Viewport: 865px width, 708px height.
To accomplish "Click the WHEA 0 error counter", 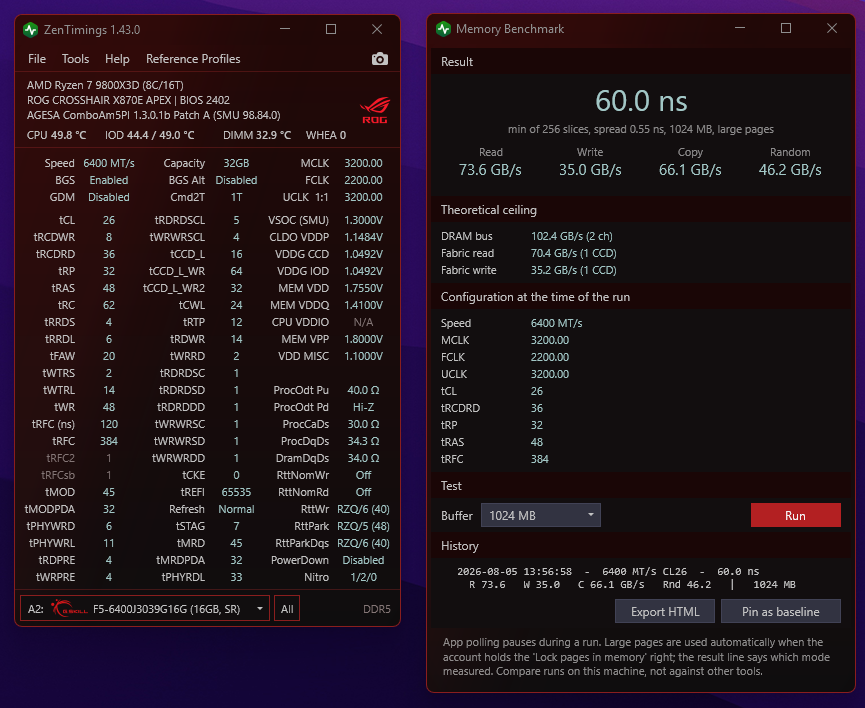I will (x=325, y=135).
